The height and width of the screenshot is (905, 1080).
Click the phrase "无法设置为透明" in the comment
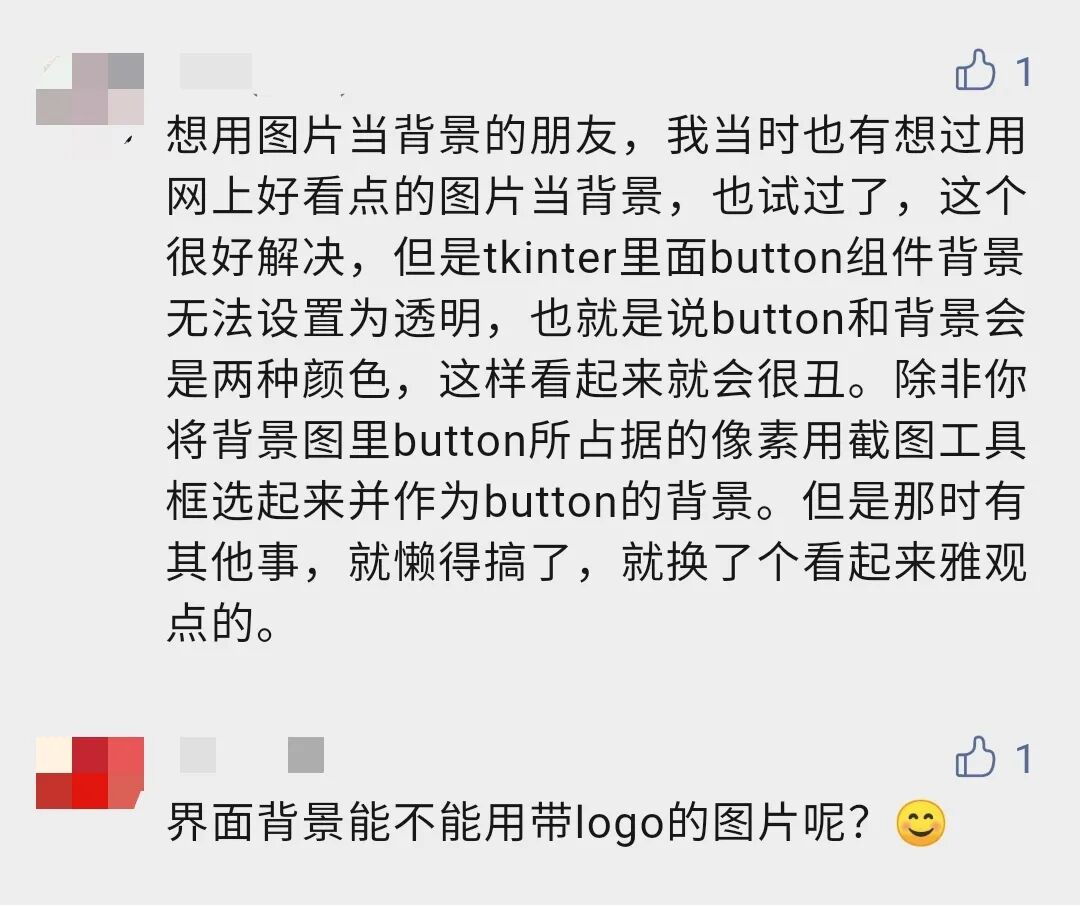click(324, 318)
